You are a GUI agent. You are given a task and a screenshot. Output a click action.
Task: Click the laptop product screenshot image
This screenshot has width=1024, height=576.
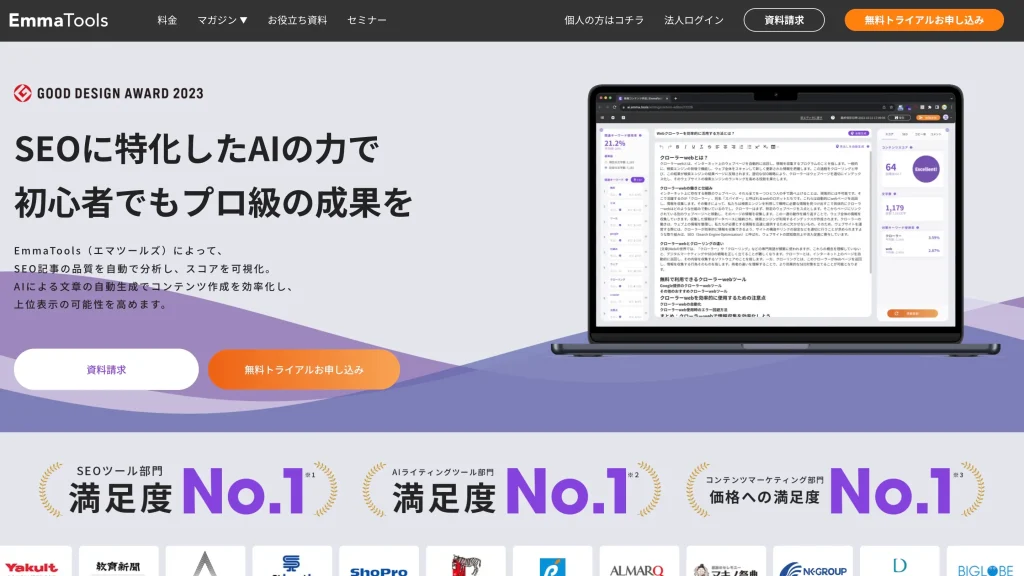pos(775,220)
